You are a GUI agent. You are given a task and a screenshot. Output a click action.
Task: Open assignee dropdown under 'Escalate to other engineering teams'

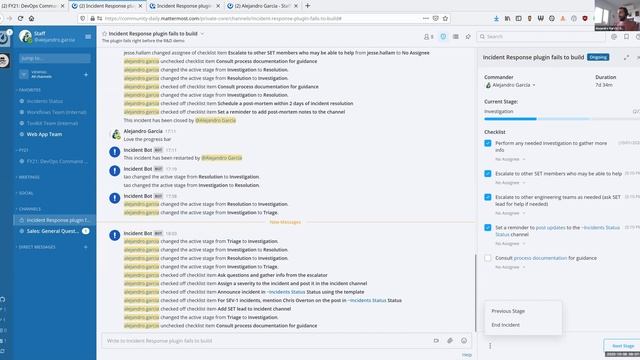click(x=510, y=213)
